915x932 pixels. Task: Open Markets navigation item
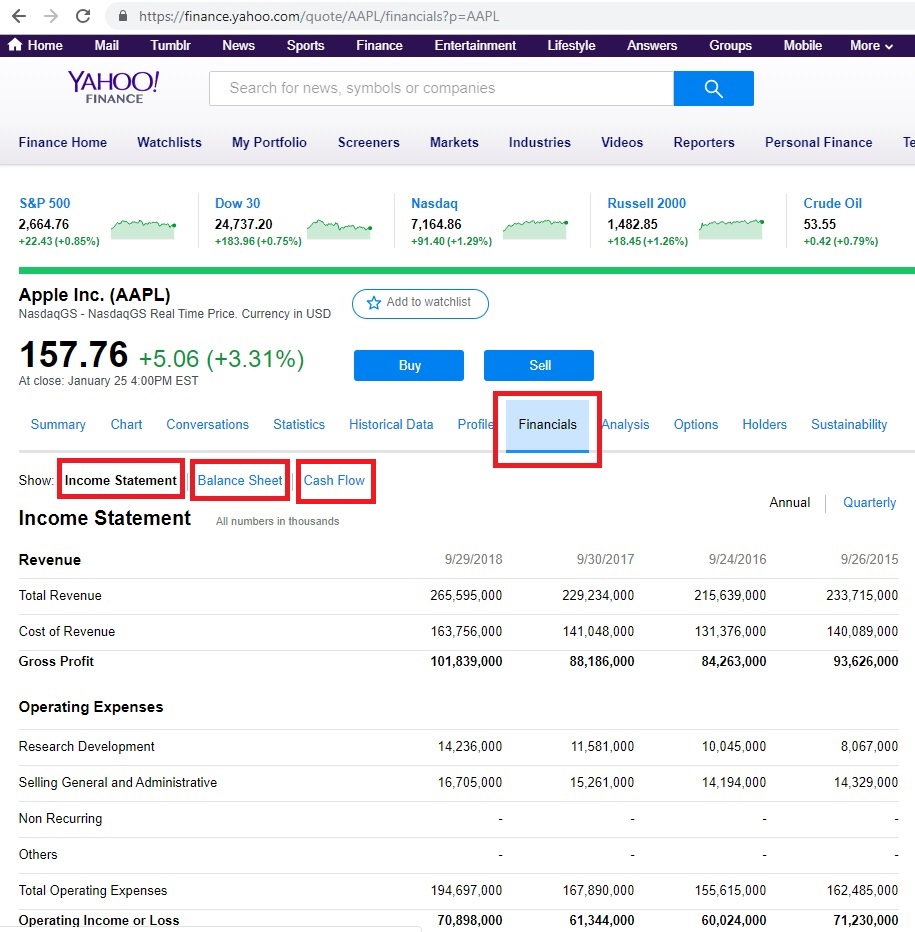[454, 142]
